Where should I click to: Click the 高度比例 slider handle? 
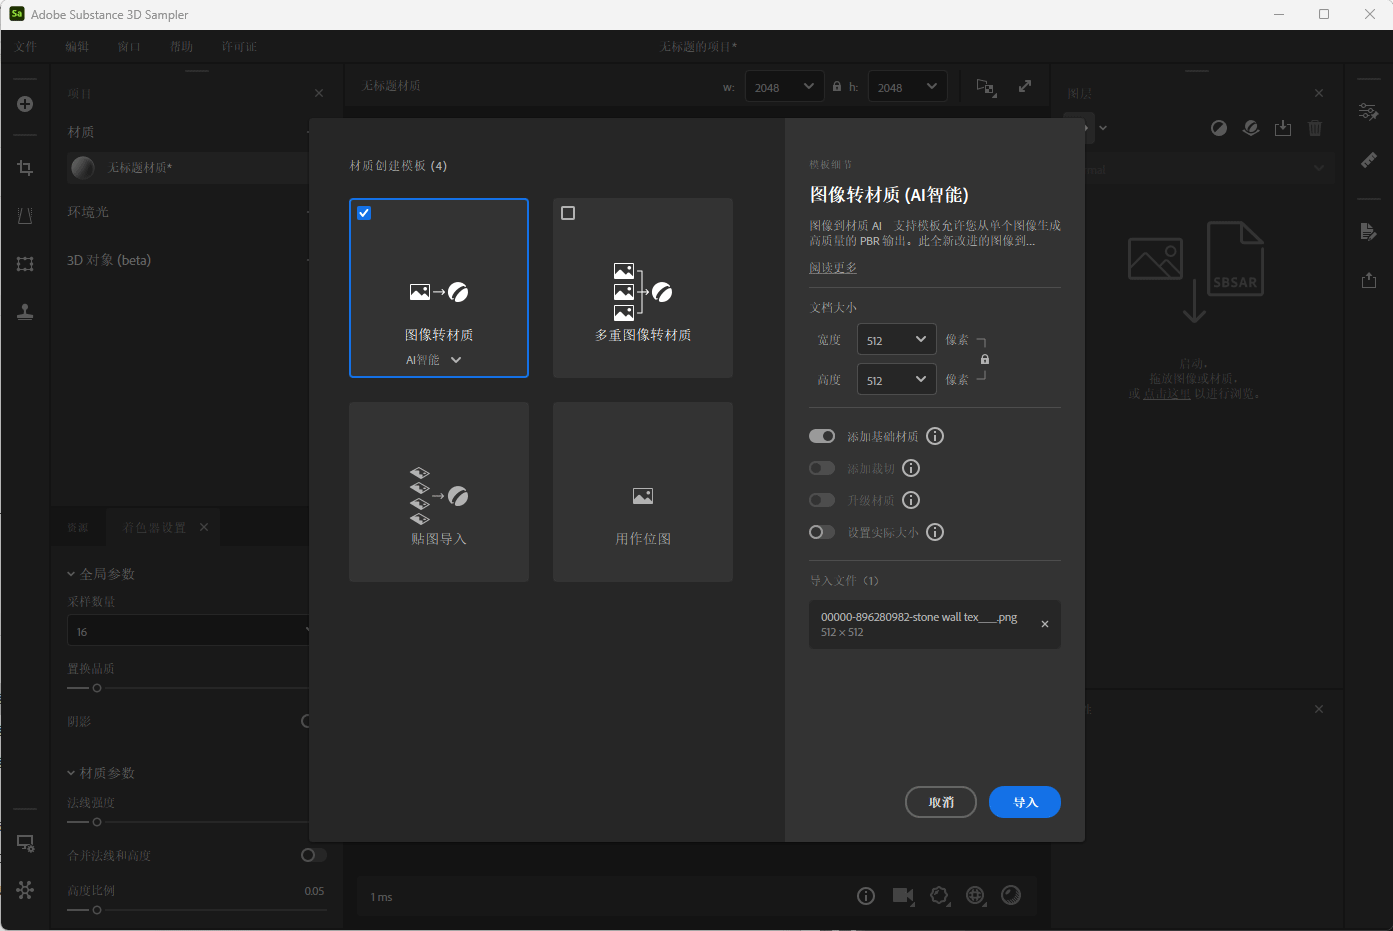coord(97,910)
